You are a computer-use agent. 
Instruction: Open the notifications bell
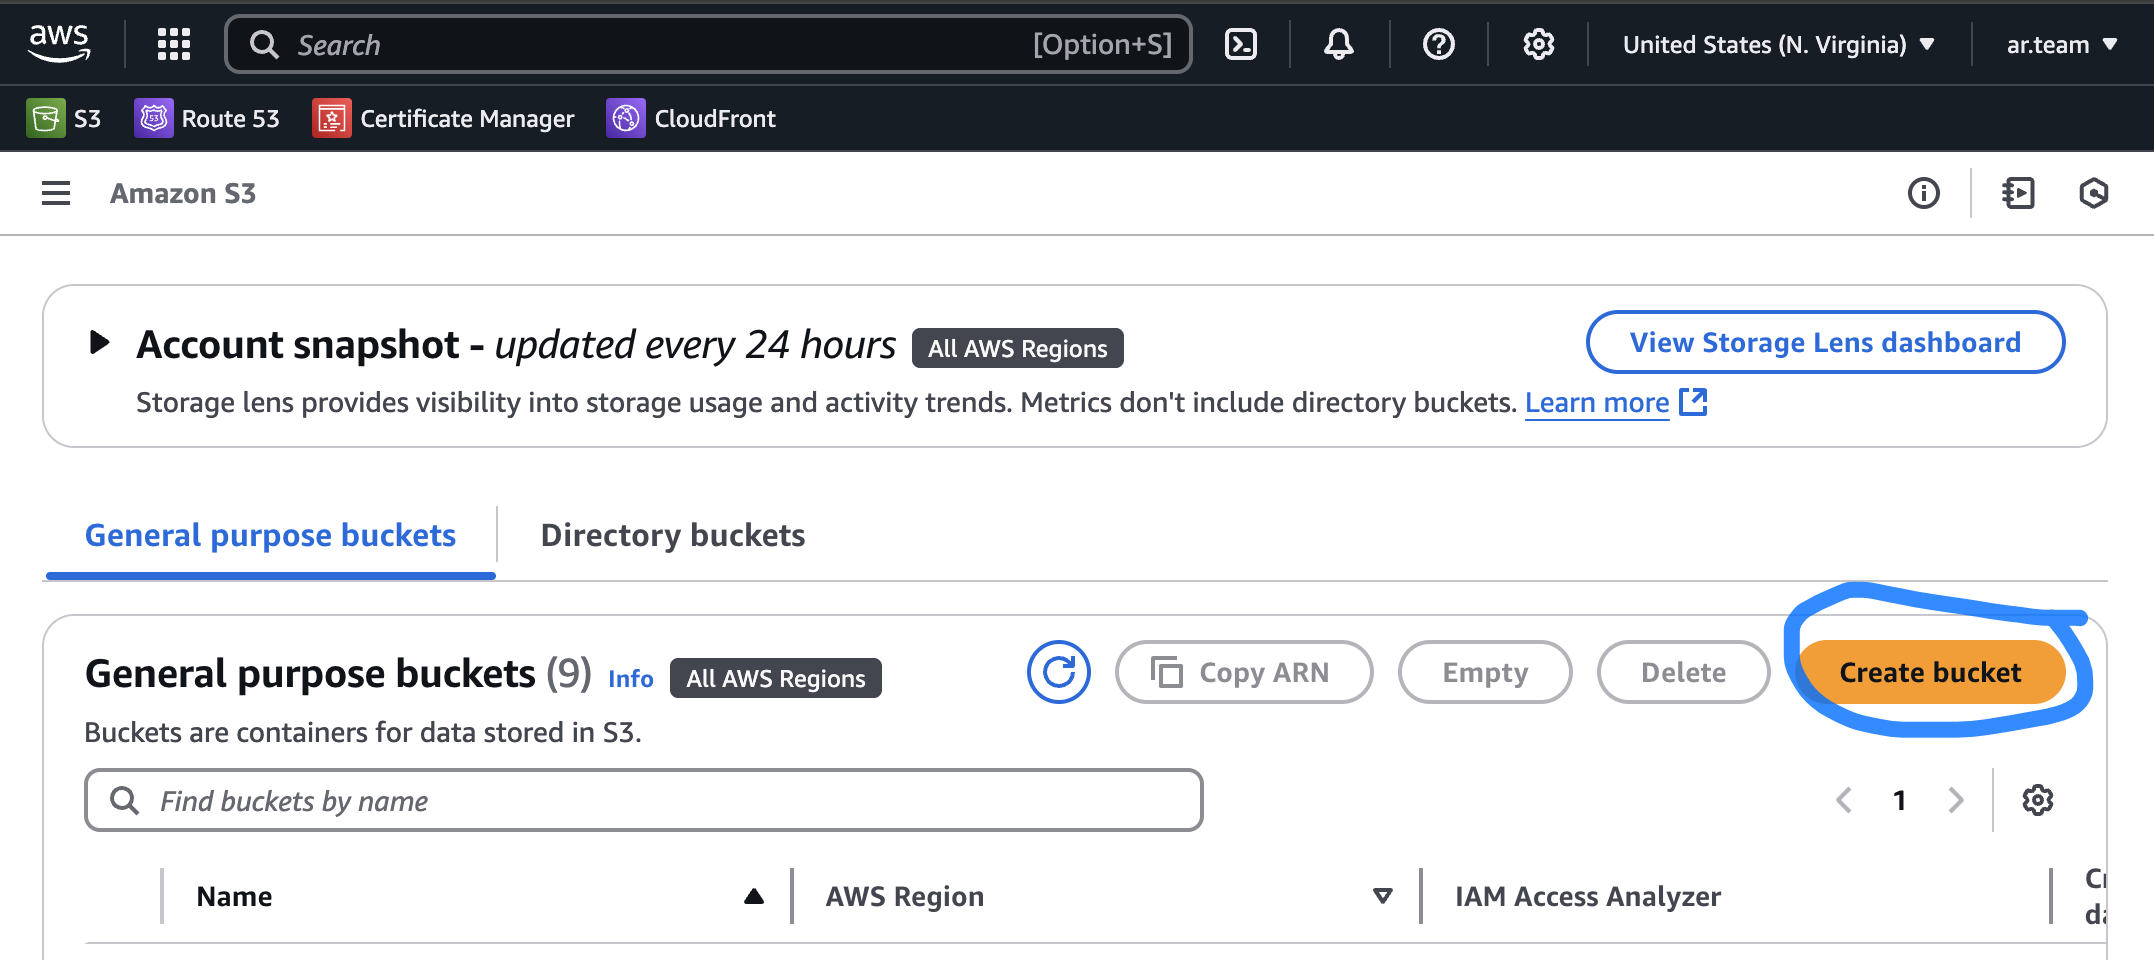click(1338, 44)
